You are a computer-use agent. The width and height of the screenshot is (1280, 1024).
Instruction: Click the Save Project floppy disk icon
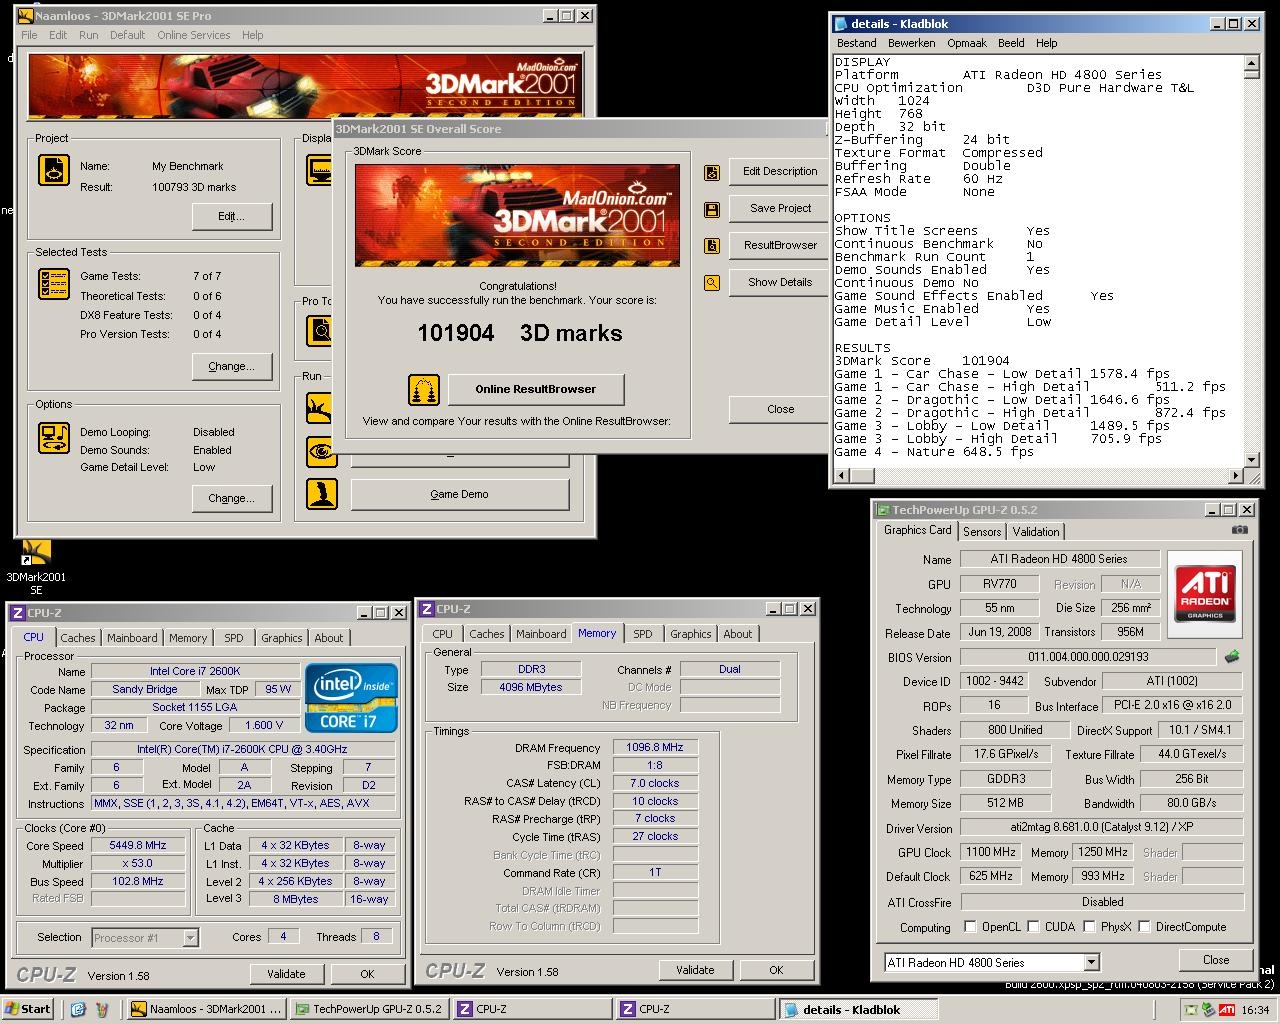pyautogui.click(x=712, y=209)
